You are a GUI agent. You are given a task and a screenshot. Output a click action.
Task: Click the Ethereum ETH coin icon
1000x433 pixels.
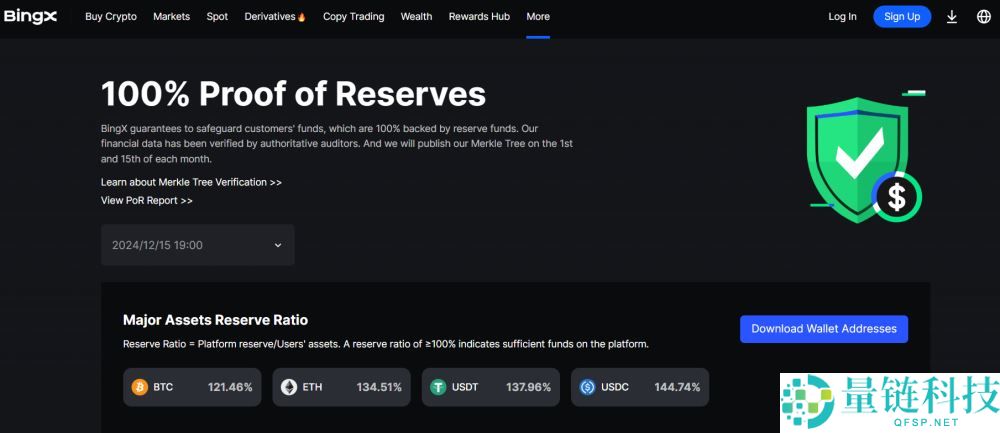pyautogui.click(x=289, y=387)
